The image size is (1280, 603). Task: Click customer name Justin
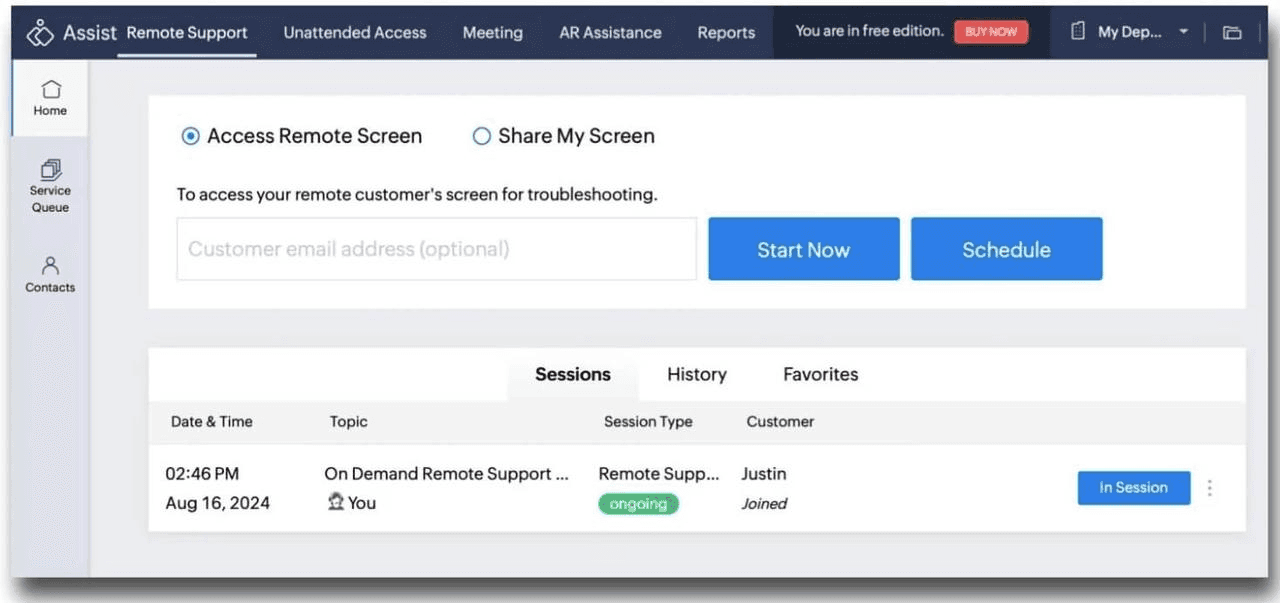[x=764, y=474]
